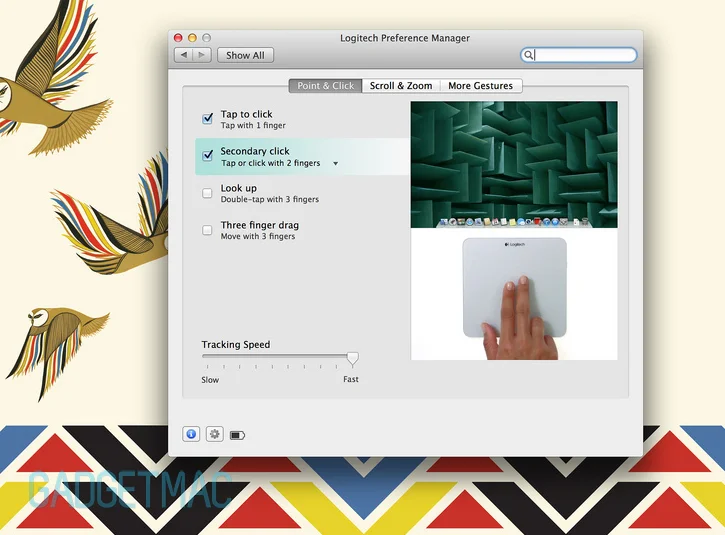
Task: Go back with the left arrow button
Action: coord(184,55)
